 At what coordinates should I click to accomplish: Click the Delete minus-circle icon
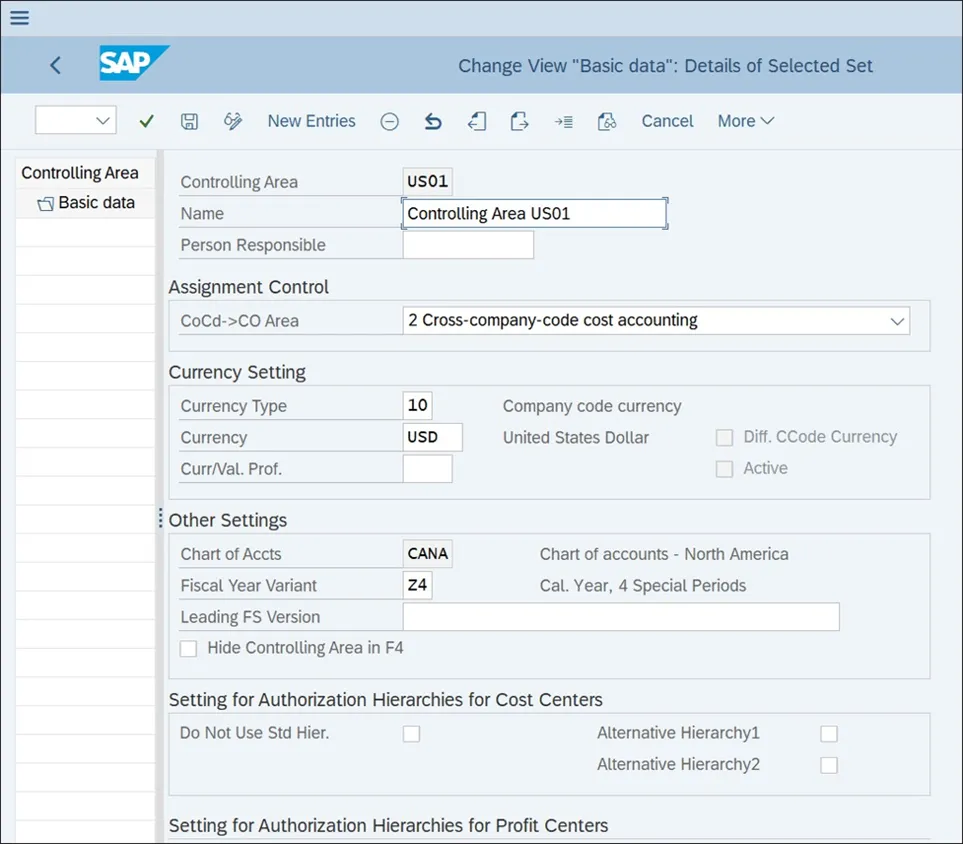(x=390, y=121)
